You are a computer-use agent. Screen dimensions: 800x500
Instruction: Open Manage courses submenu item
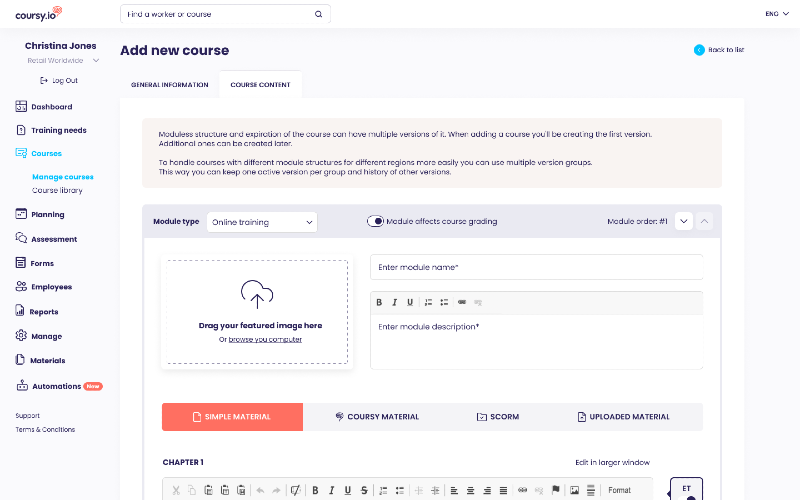63,177
